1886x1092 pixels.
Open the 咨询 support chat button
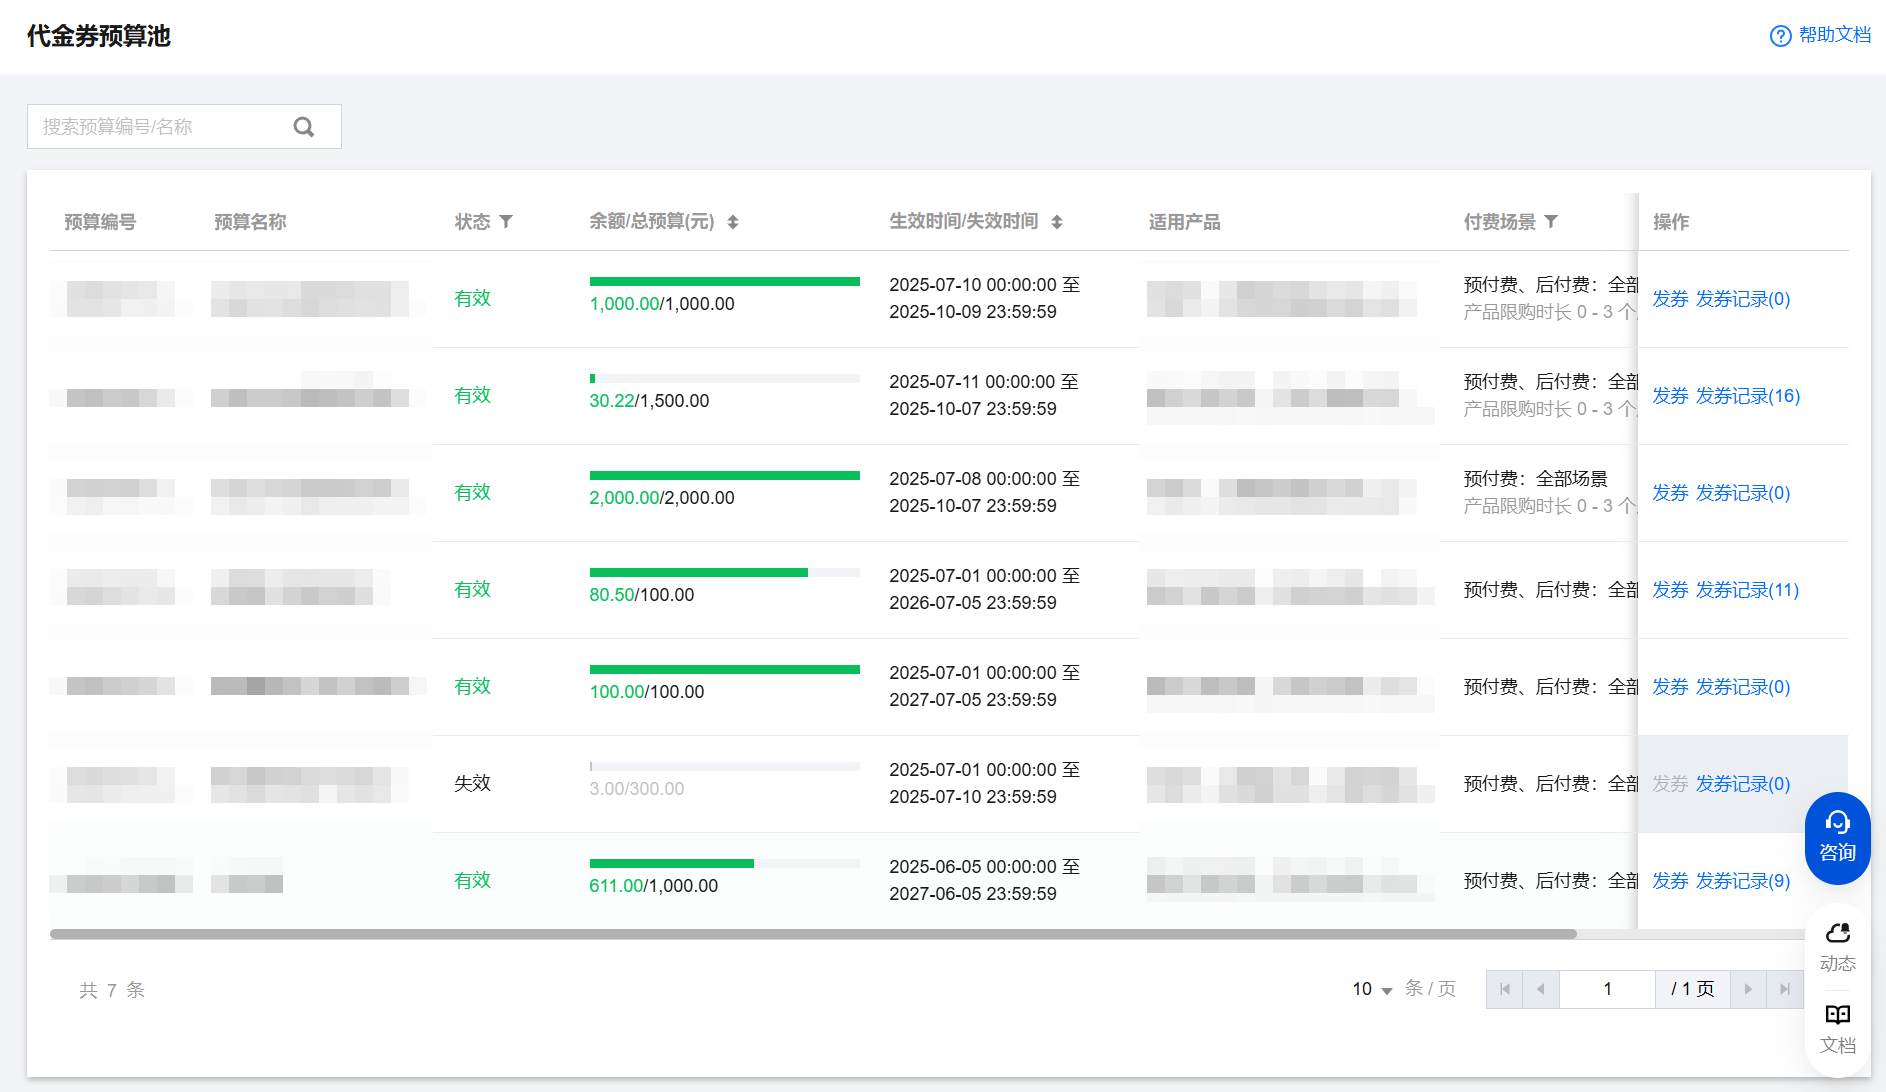point(1837,837)
